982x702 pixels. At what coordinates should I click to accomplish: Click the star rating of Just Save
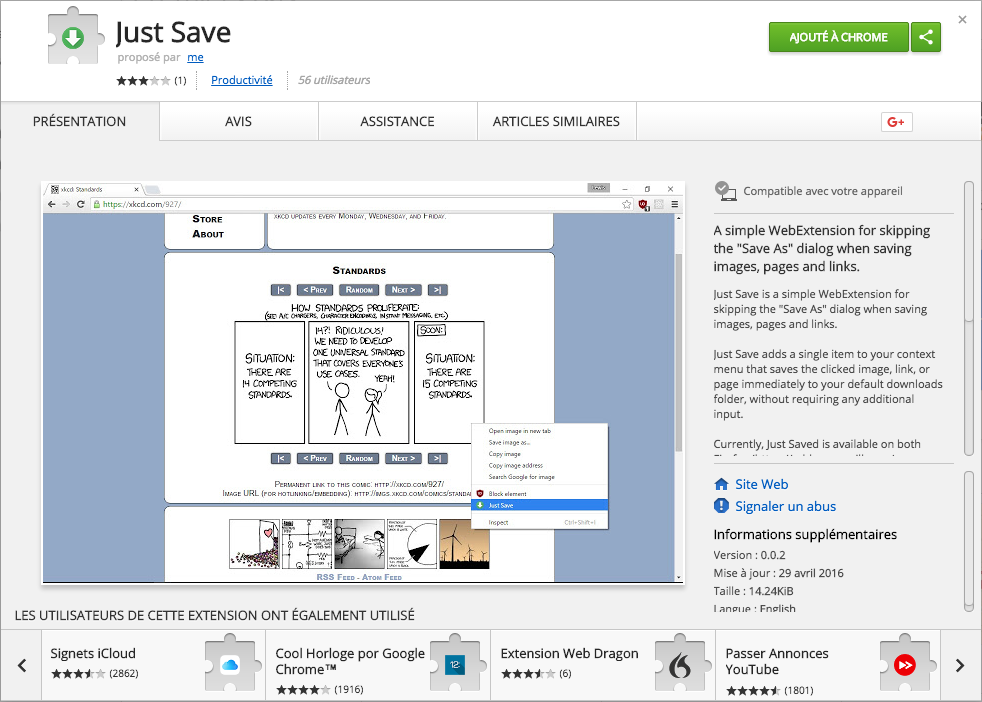coord(143,80)
